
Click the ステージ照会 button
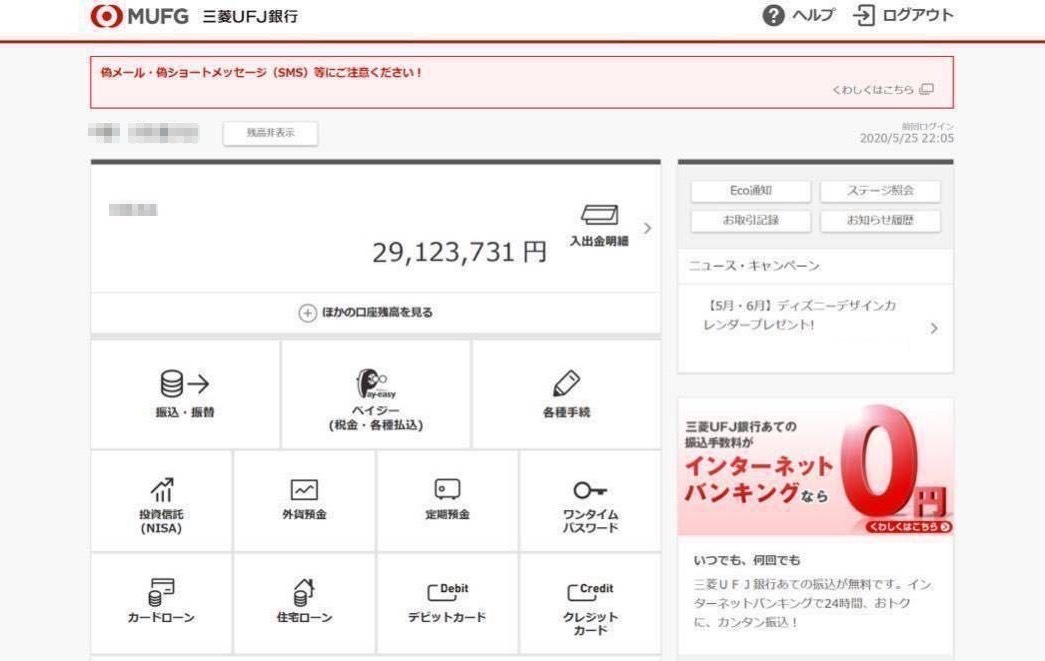880,191
